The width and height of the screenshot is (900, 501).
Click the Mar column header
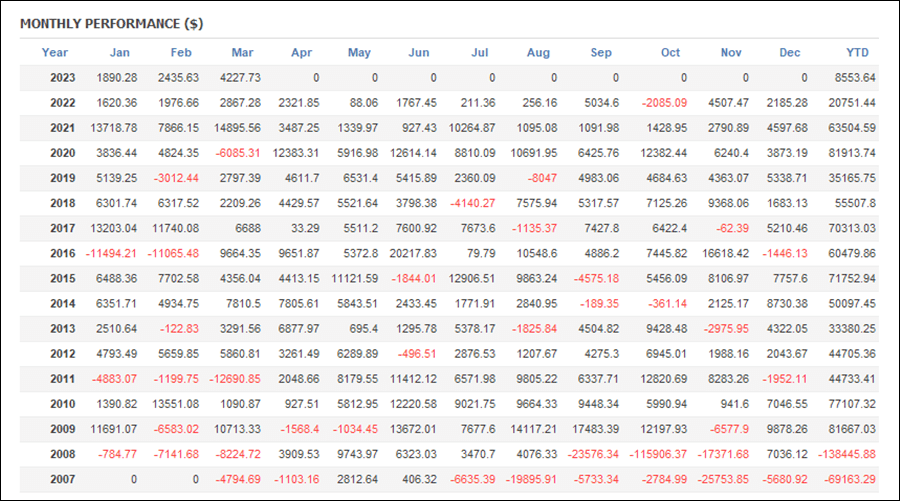242,52
